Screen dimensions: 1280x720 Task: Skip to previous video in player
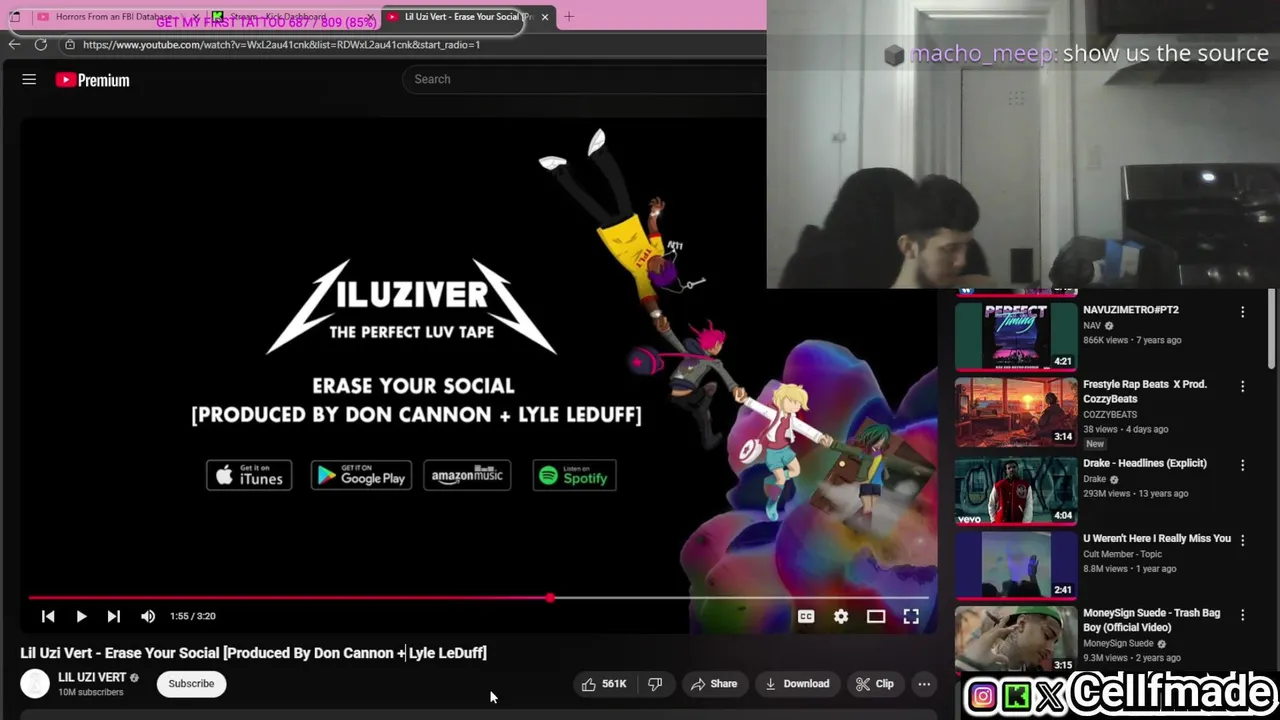(x=48, y=617)
